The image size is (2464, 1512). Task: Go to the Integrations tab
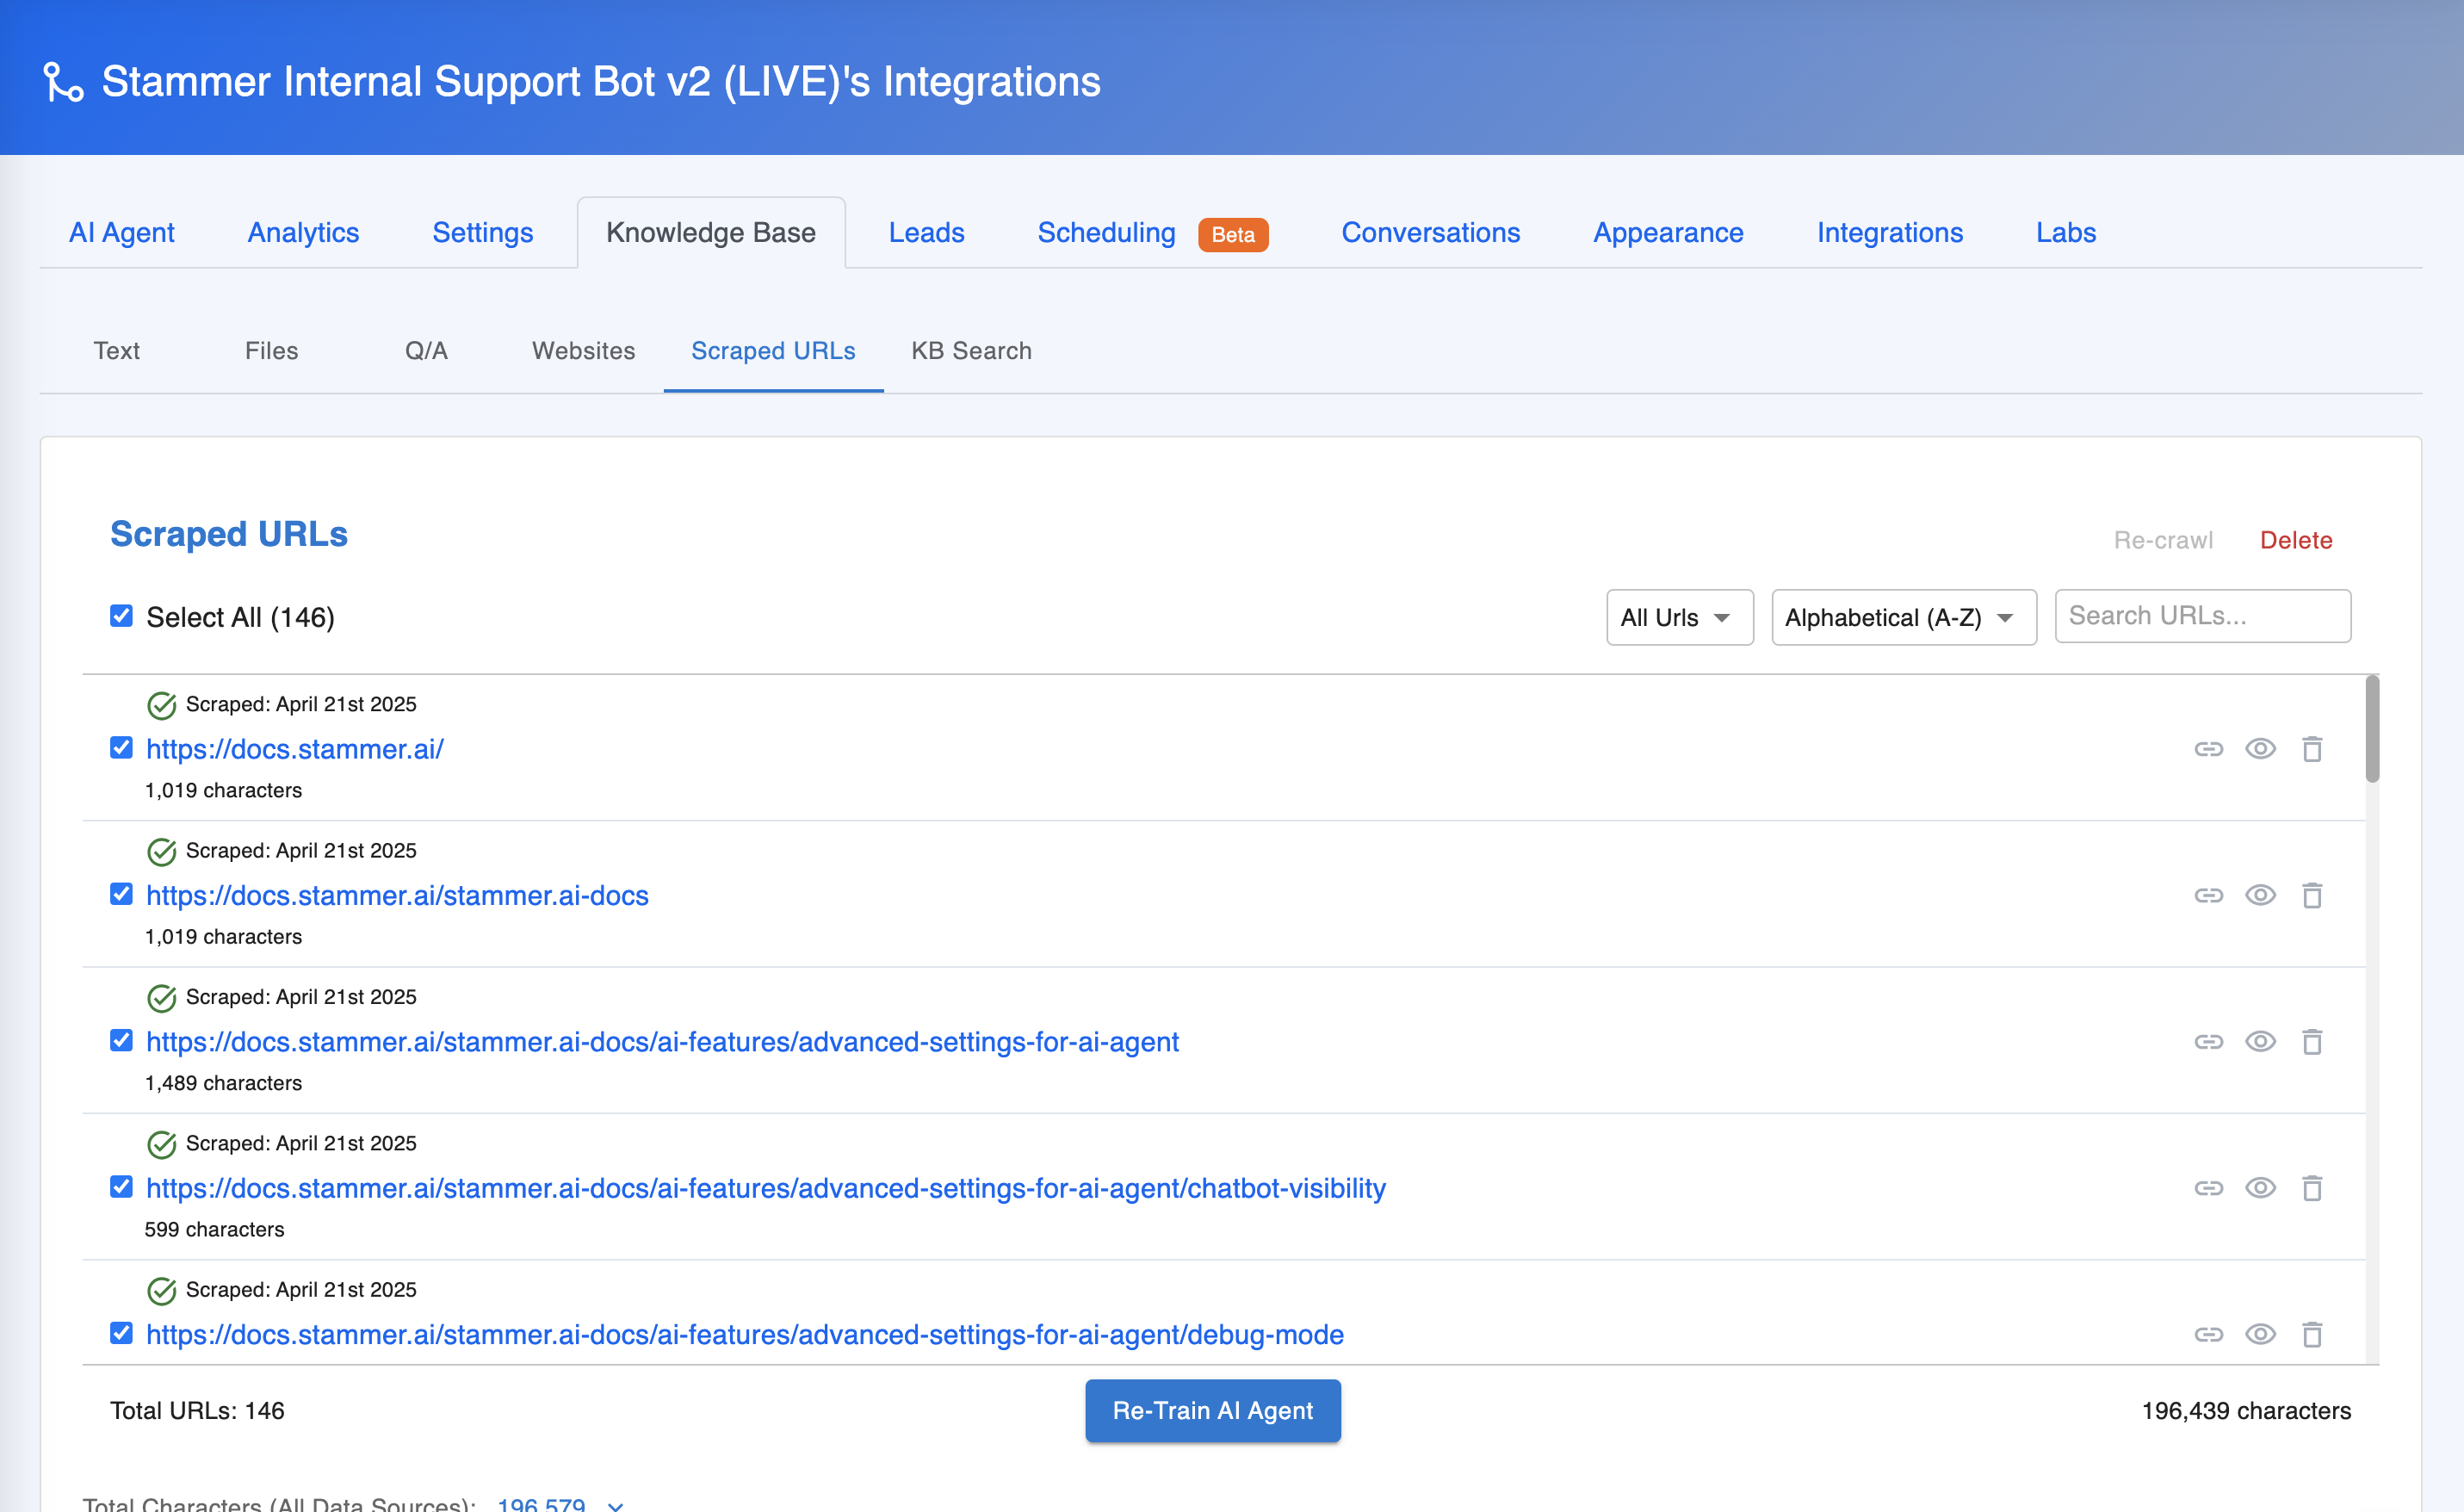(1889, 232)
